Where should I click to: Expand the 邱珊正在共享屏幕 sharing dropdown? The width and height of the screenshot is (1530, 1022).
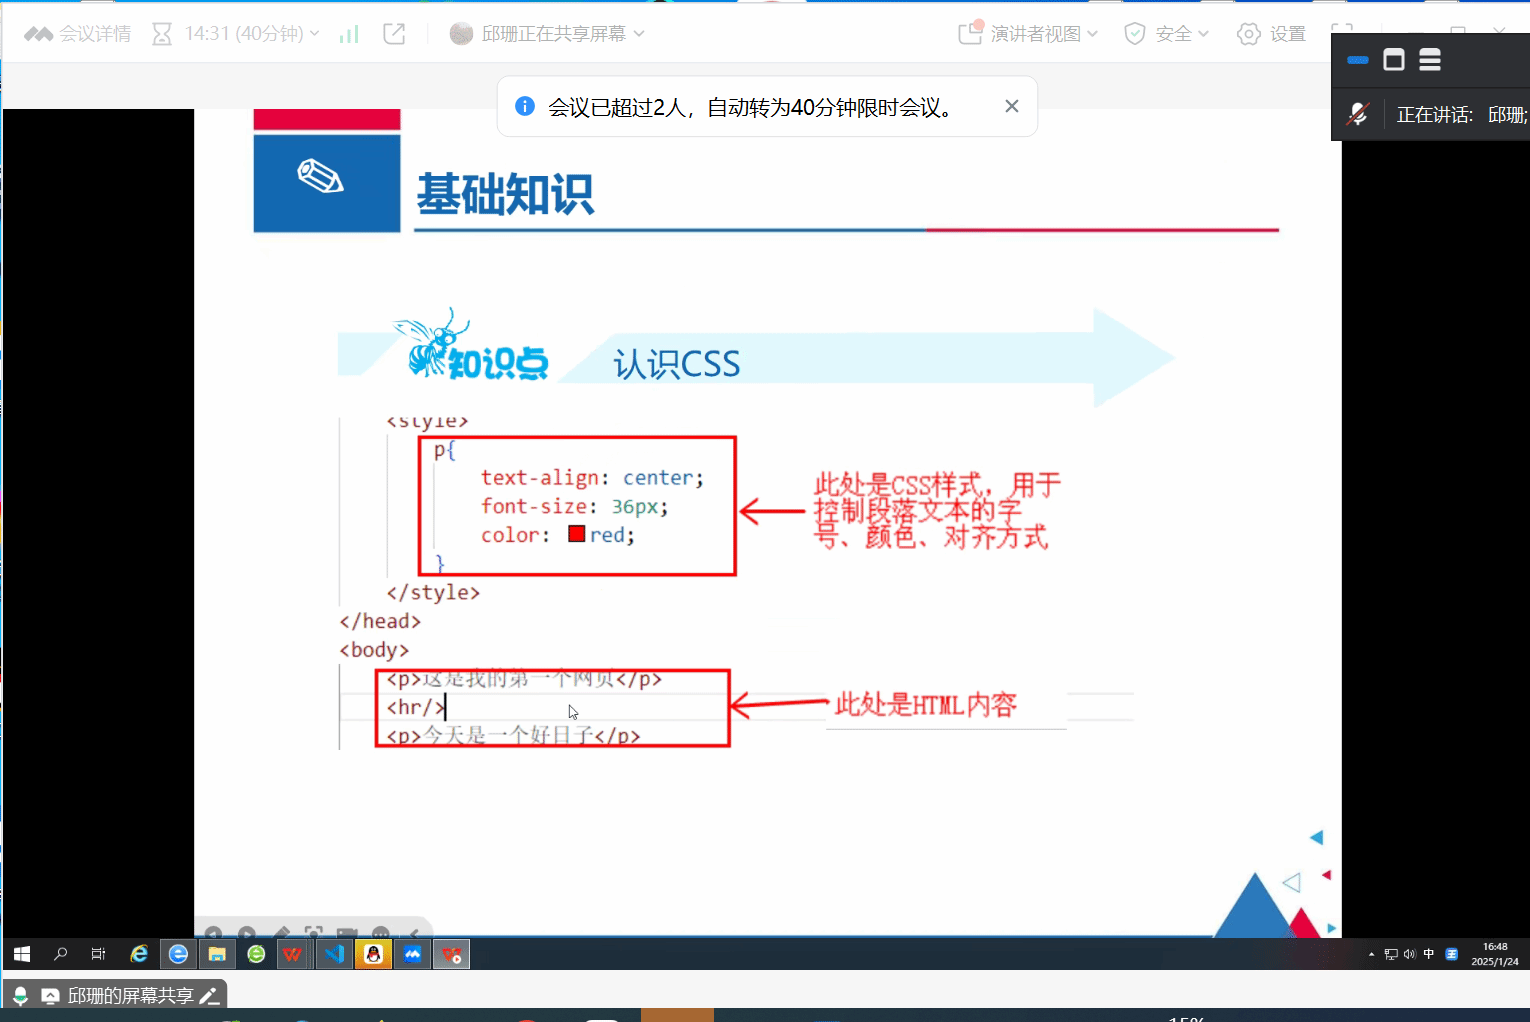pos(548,34)
